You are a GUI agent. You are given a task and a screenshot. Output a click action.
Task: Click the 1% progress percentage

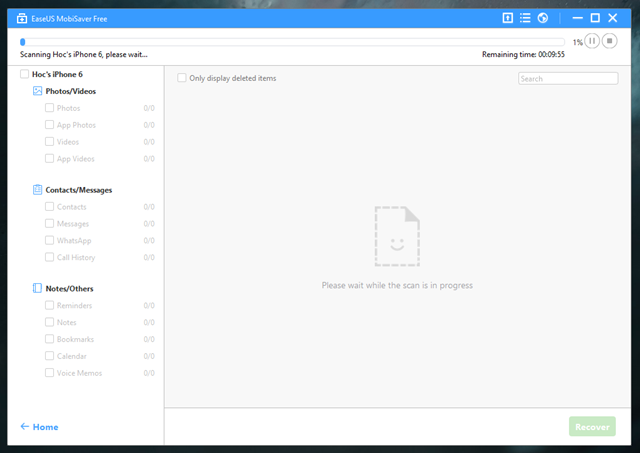(577, 42)
